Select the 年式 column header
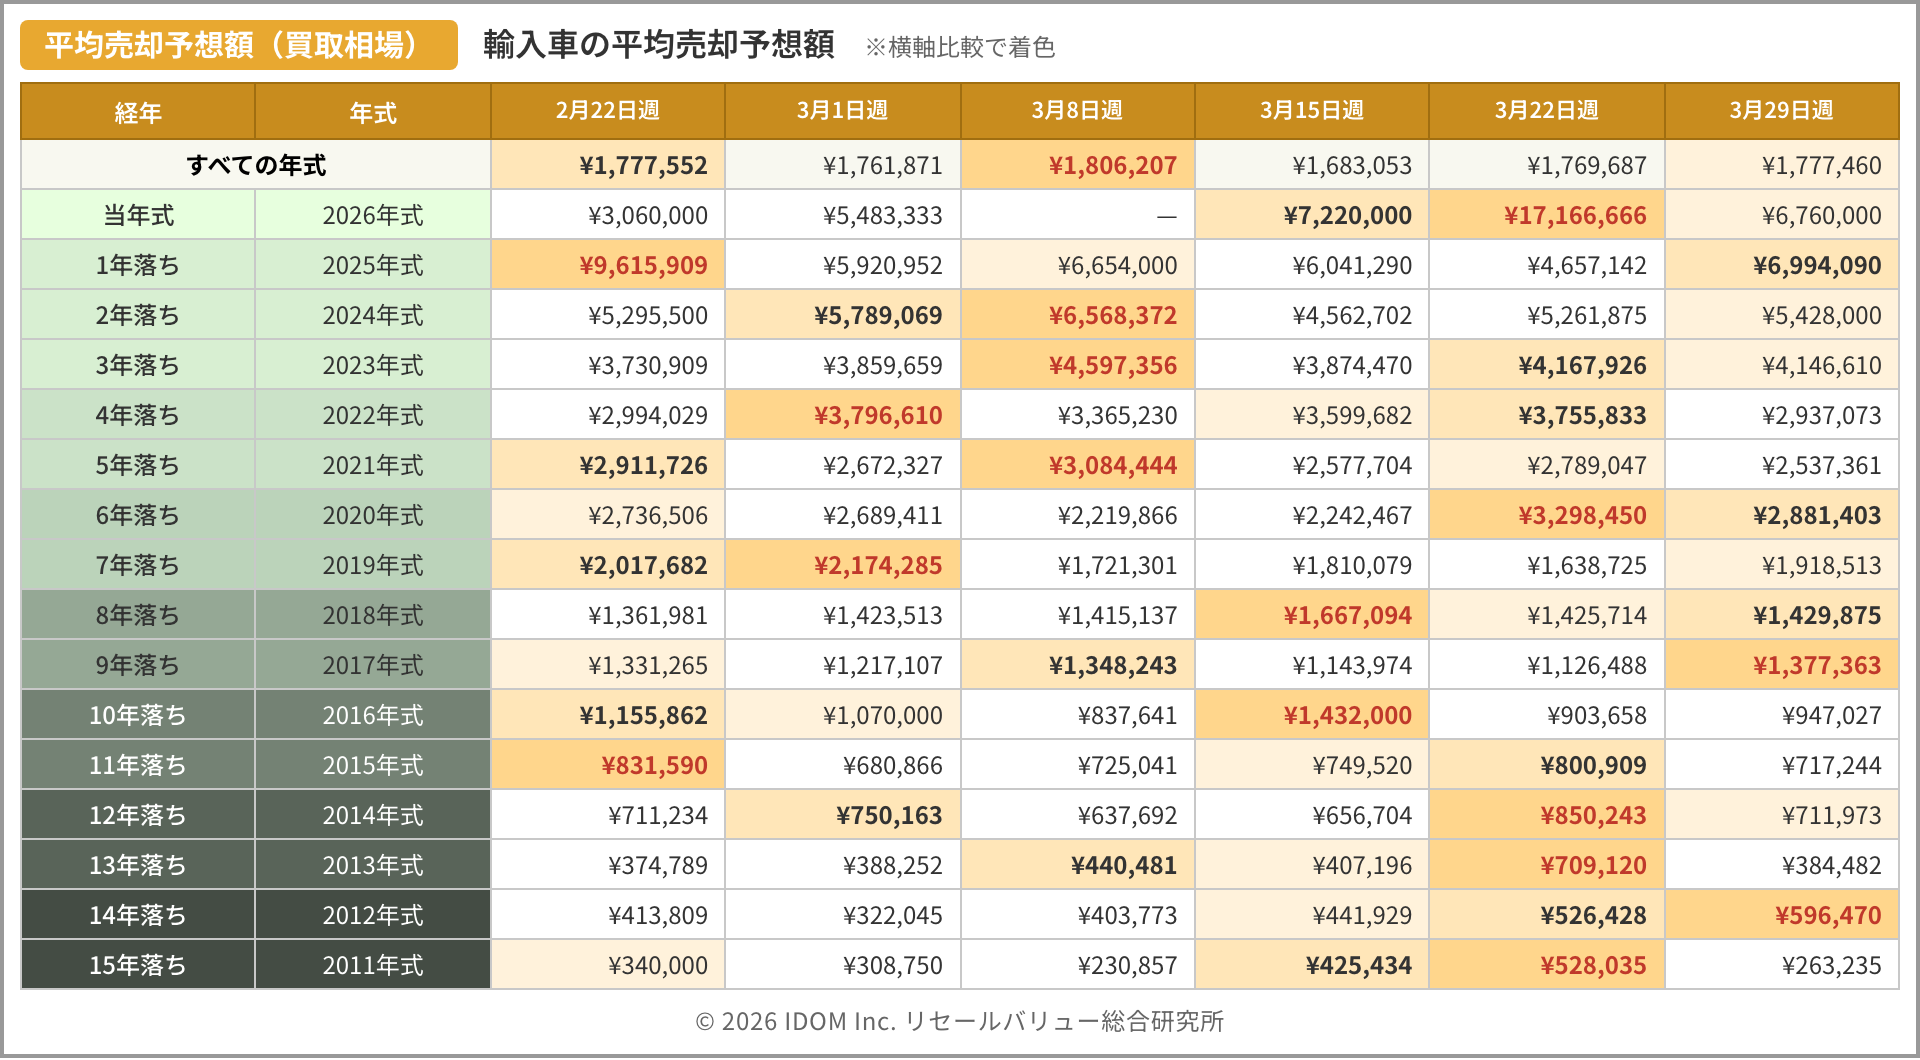 (x=373, y=112)
